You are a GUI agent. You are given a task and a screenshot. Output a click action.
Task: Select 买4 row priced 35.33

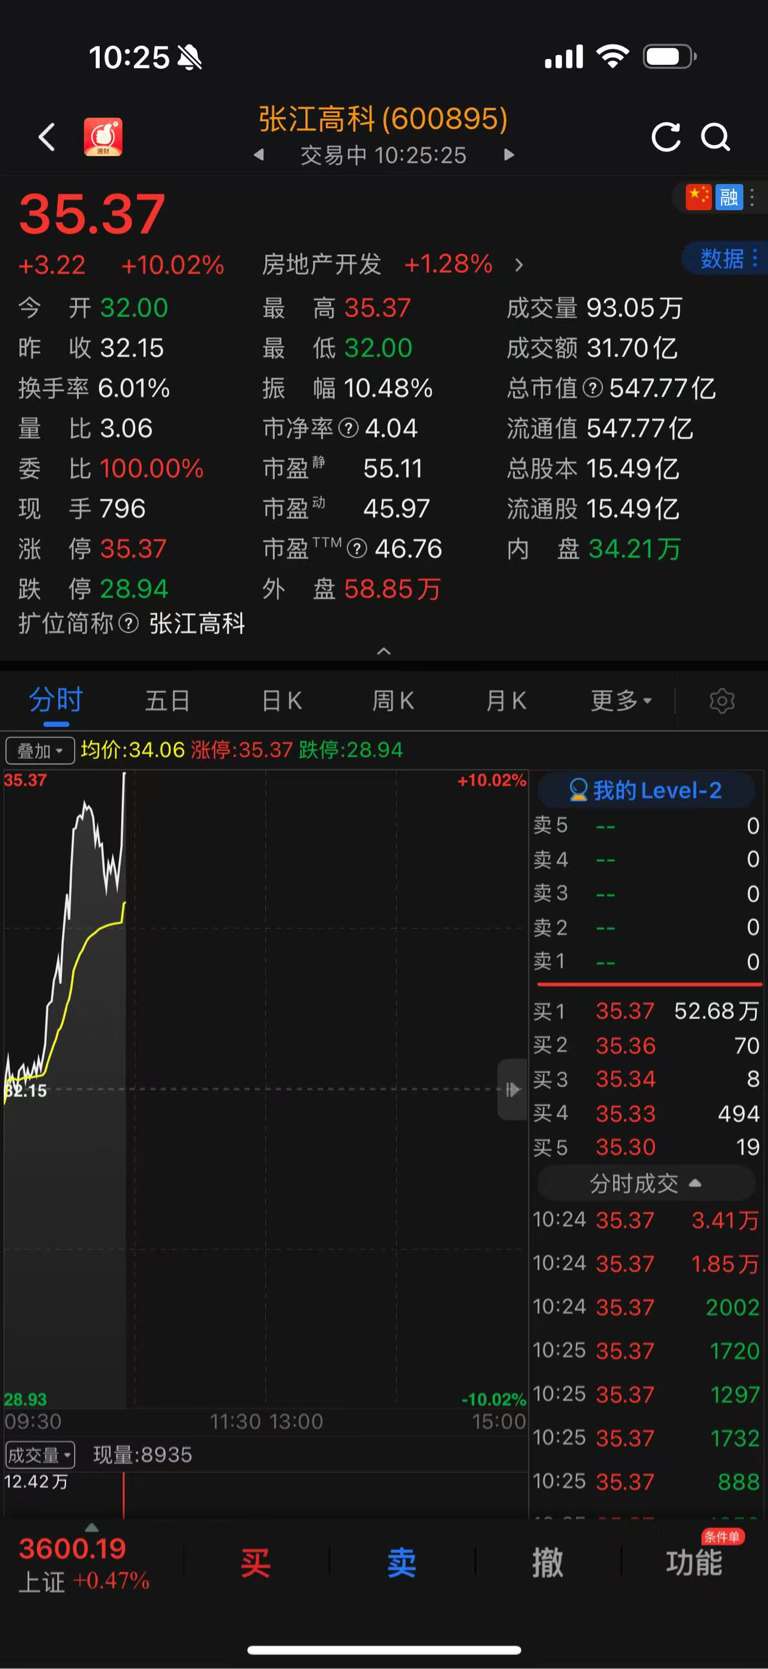[x=646, y=1113]
